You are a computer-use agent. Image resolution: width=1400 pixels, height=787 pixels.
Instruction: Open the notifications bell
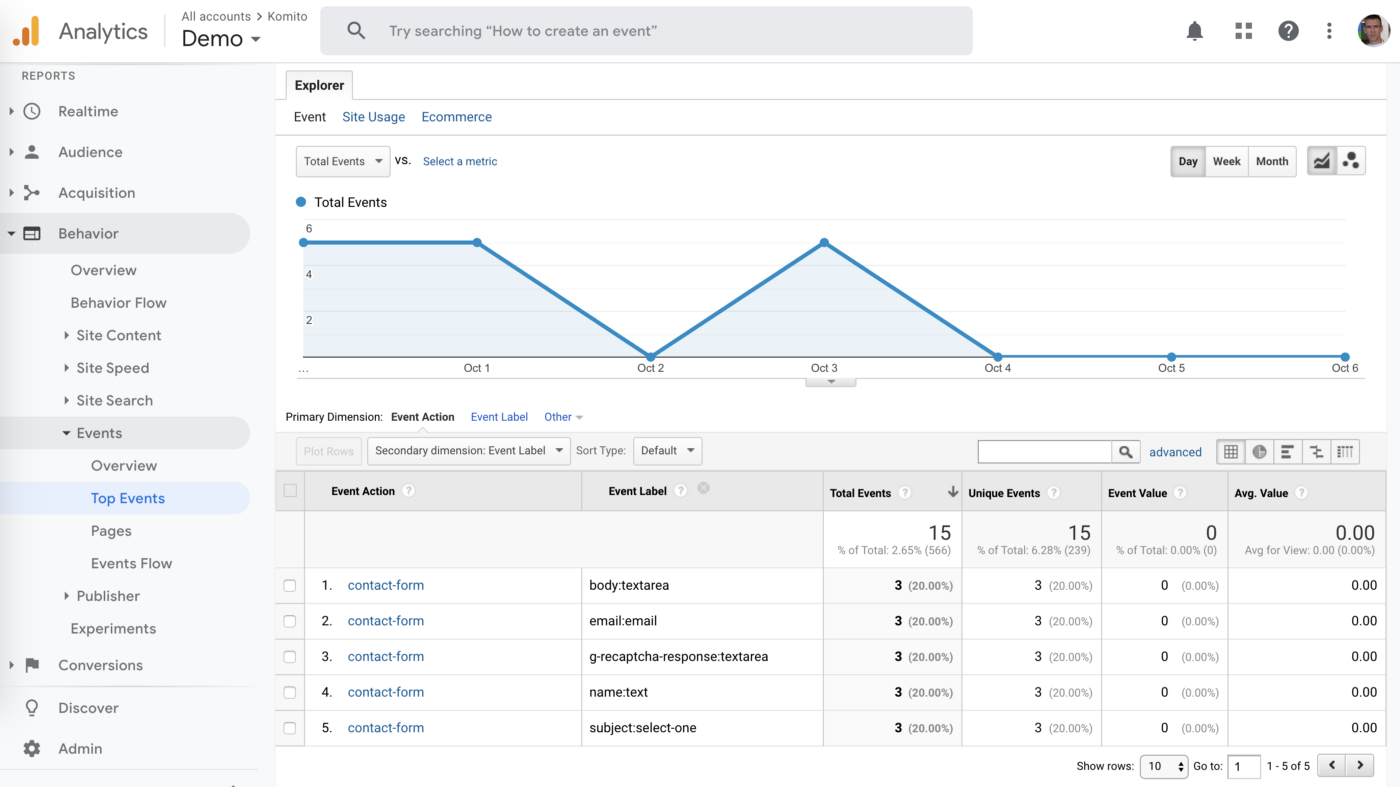1194,31
